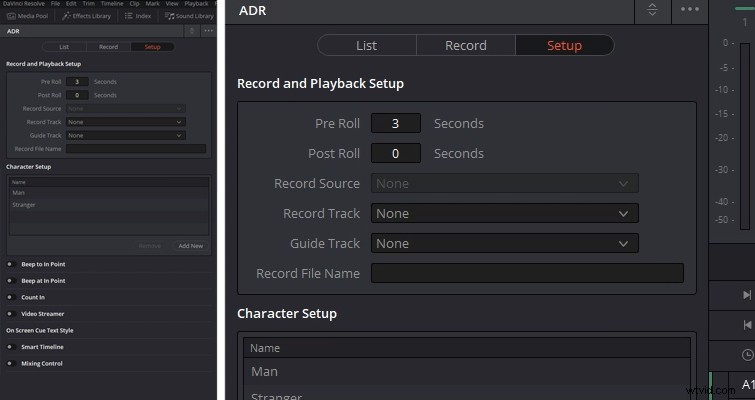The height and width of the screenshot is (400, 755).
Task: Open Record Source dropdown in small ADR panel
Action: click(126, 109)
